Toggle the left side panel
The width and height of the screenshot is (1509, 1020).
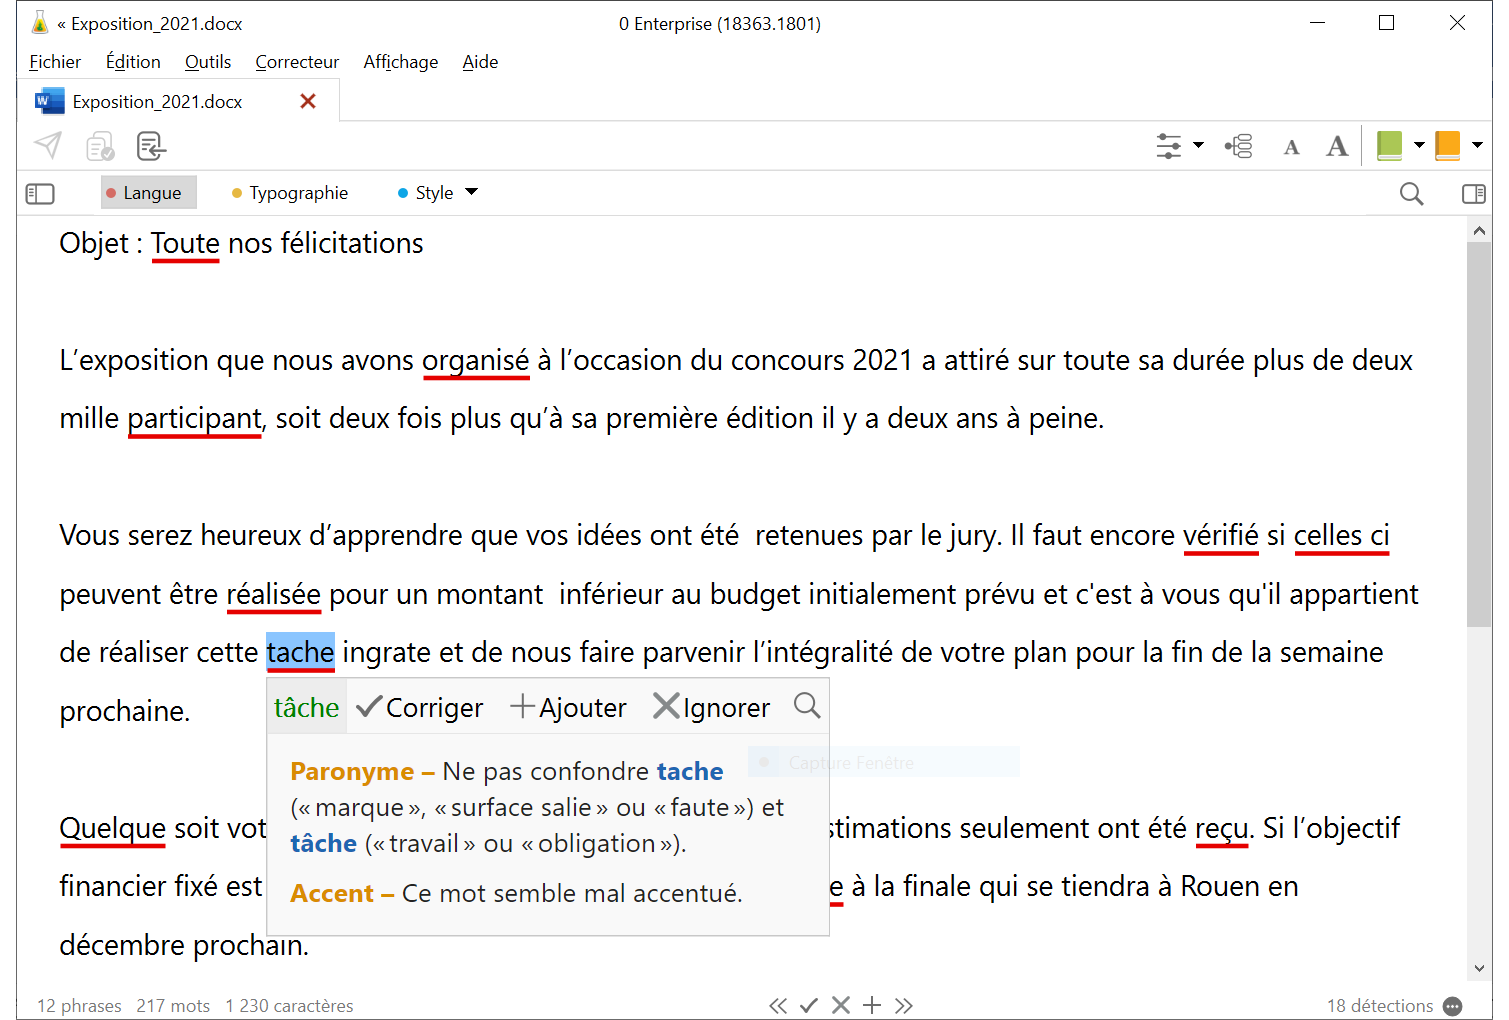tap(40, 194)
